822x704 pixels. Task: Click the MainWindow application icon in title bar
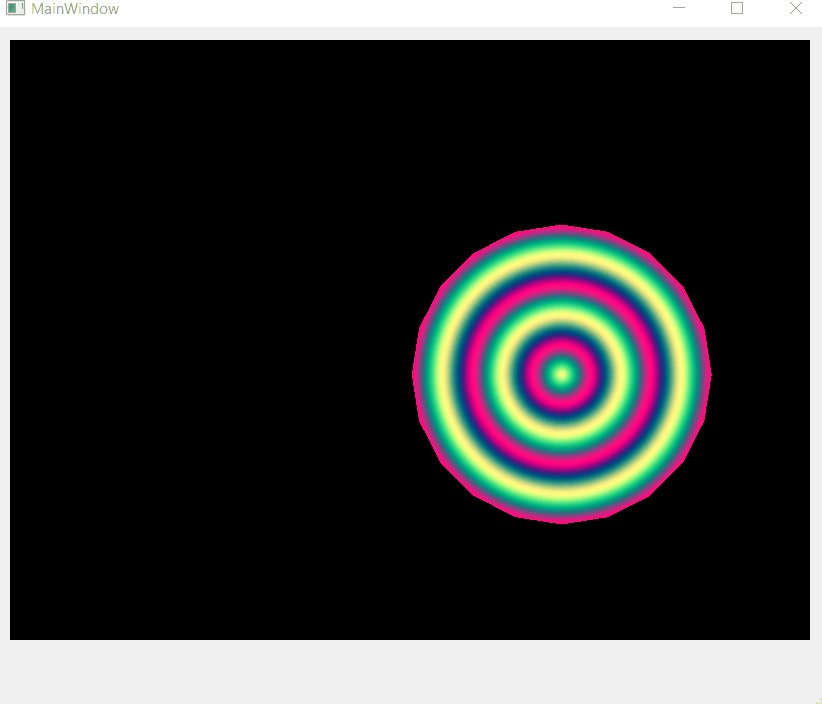(x=15, y=8)
